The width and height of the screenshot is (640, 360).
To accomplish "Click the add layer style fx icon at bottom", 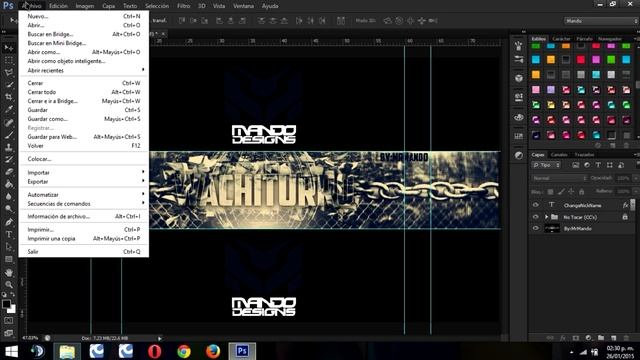I will (563, 338).
